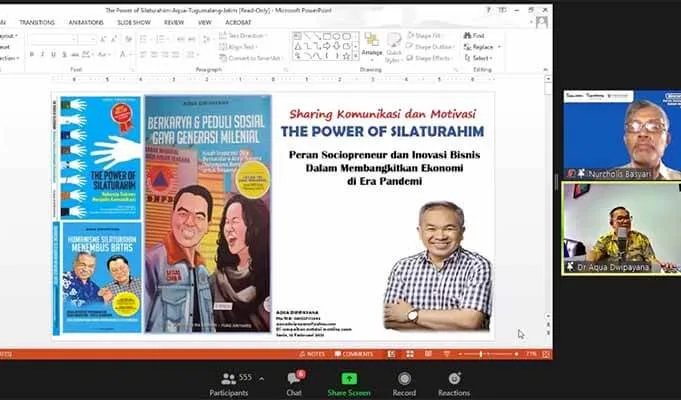Toggle underline text formatting
Screen dimensions: 681x400
pyautogui.click(x=53, y=55)
